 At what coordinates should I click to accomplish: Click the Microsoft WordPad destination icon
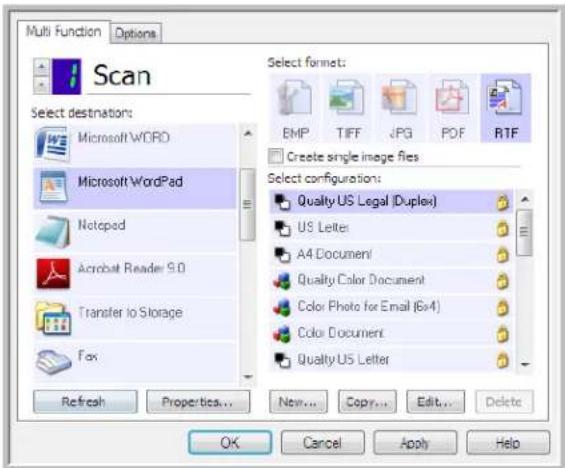53,187
